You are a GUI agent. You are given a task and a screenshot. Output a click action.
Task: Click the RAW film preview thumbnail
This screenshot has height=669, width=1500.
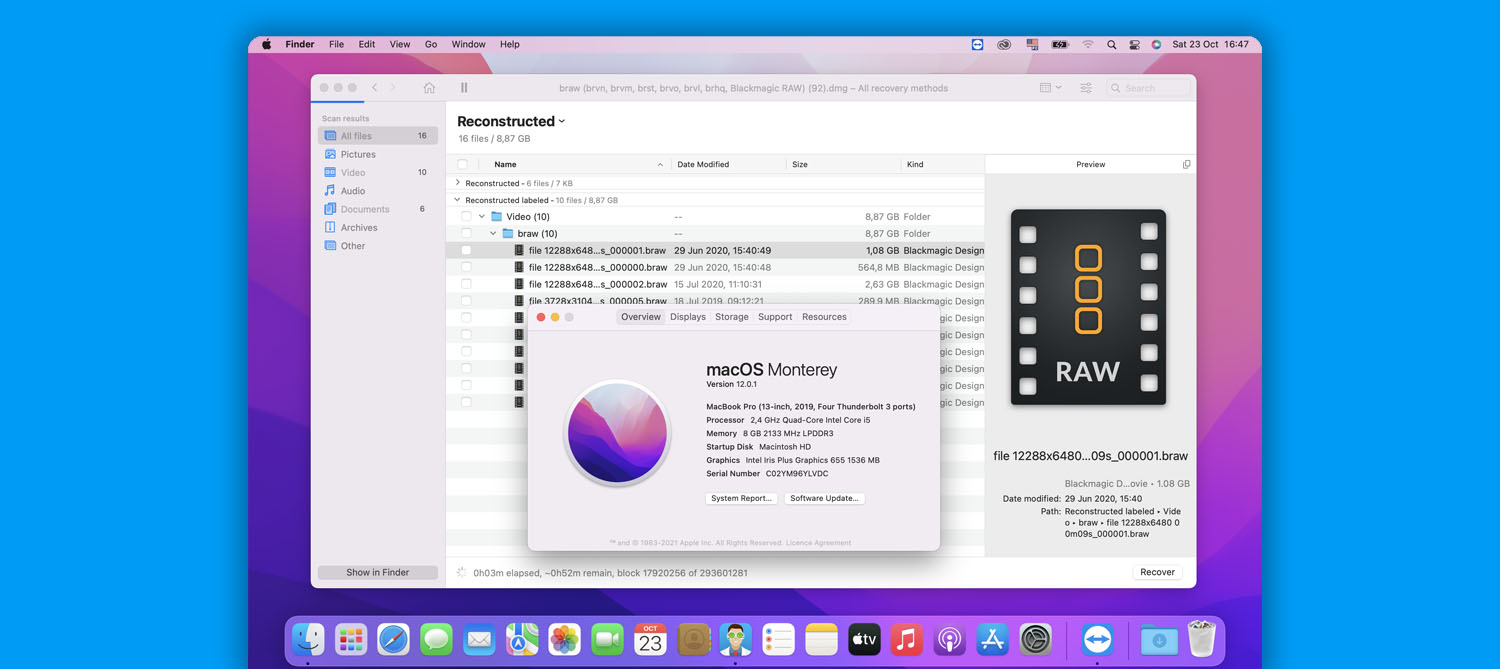click(x=1088, y=307)
